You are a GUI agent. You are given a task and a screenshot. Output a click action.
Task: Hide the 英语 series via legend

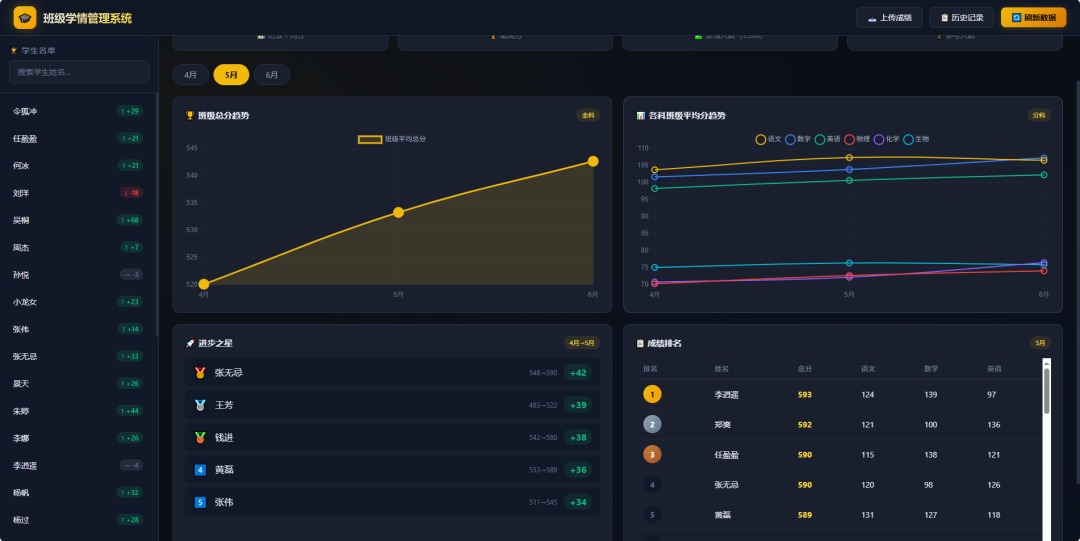(x=827, y=139)
